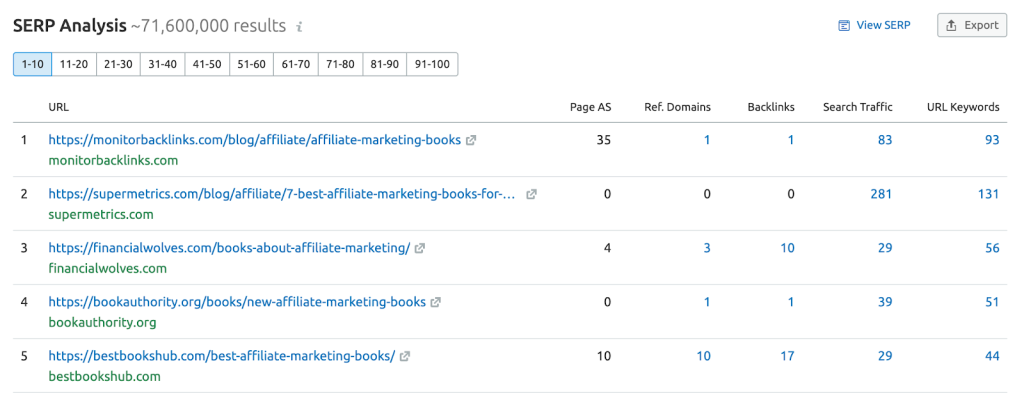Click the green supermetrics.com domain

click(x=101, y=215)
